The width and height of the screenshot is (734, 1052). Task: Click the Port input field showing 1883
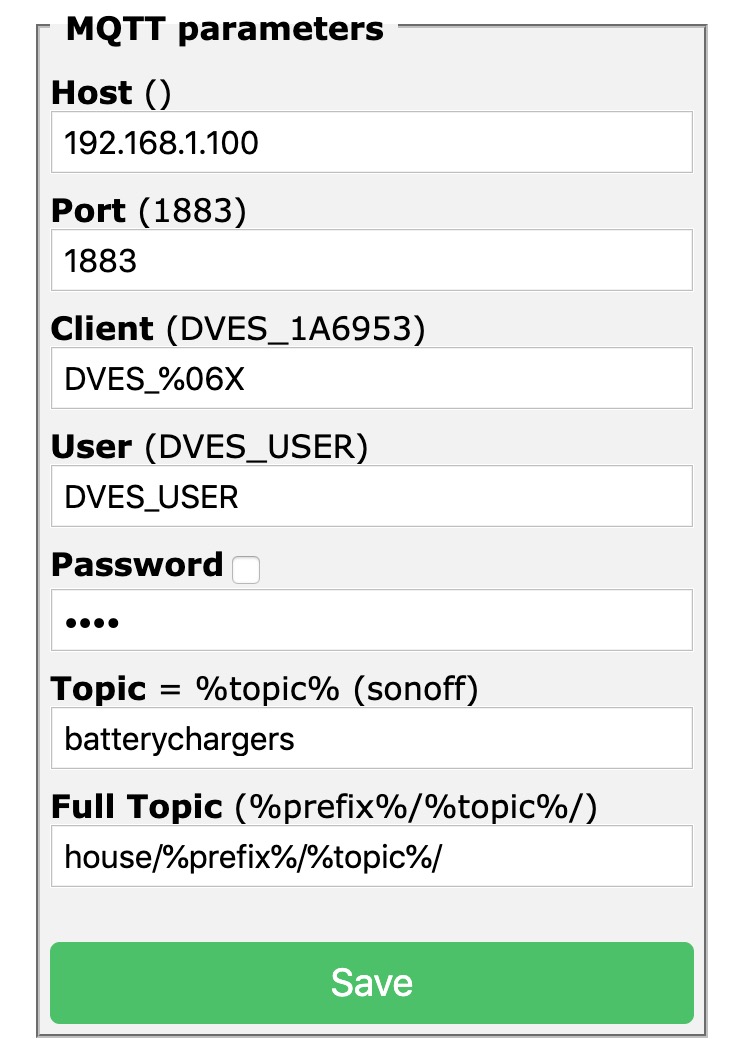coord(371,260)
